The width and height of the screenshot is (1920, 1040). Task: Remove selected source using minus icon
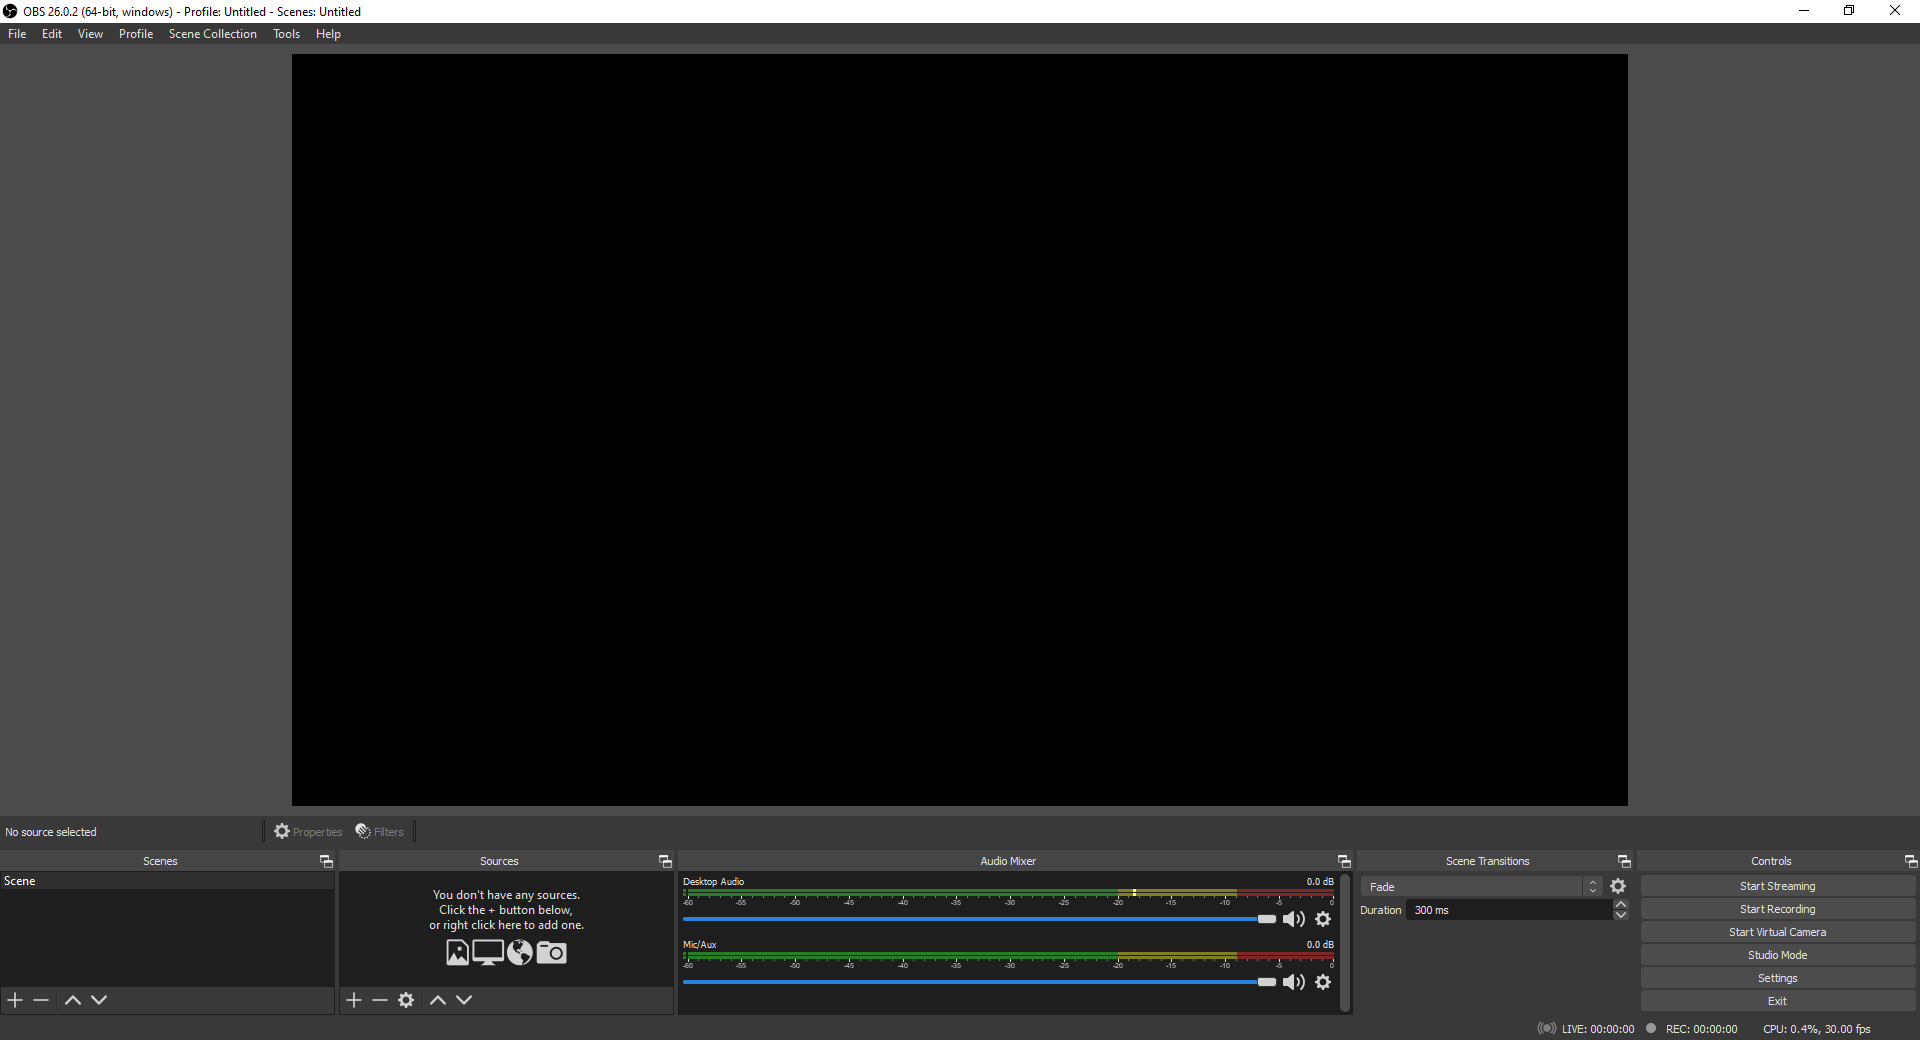click(380, 1000)
